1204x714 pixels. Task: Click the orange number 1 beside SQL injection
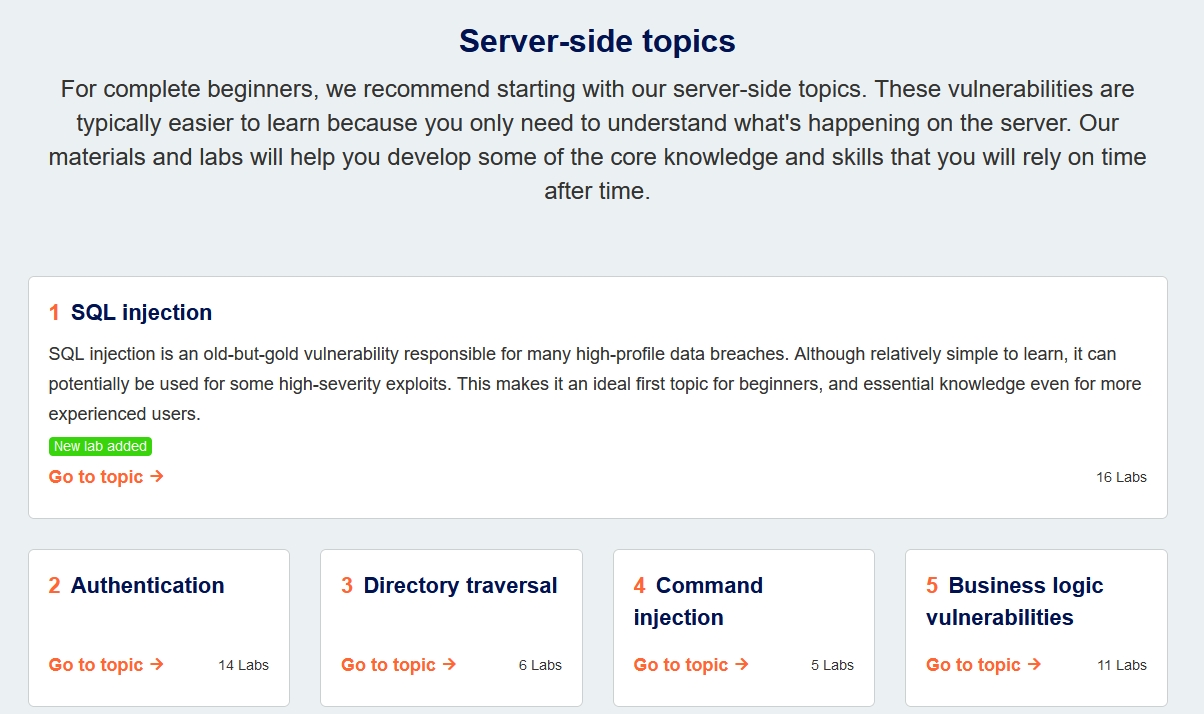(54, 313)
